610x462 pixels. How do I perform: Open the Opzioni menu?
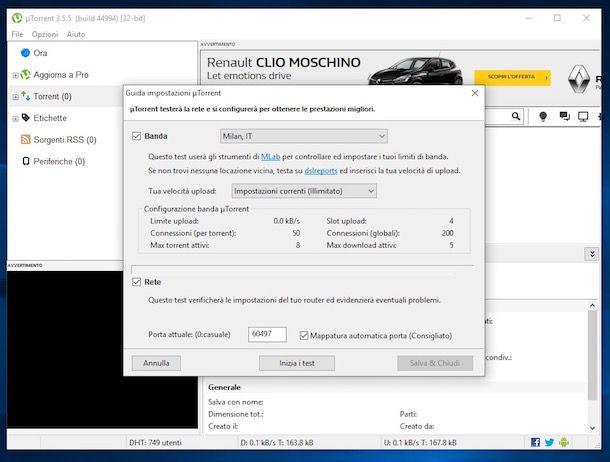[x=45, y=34]
